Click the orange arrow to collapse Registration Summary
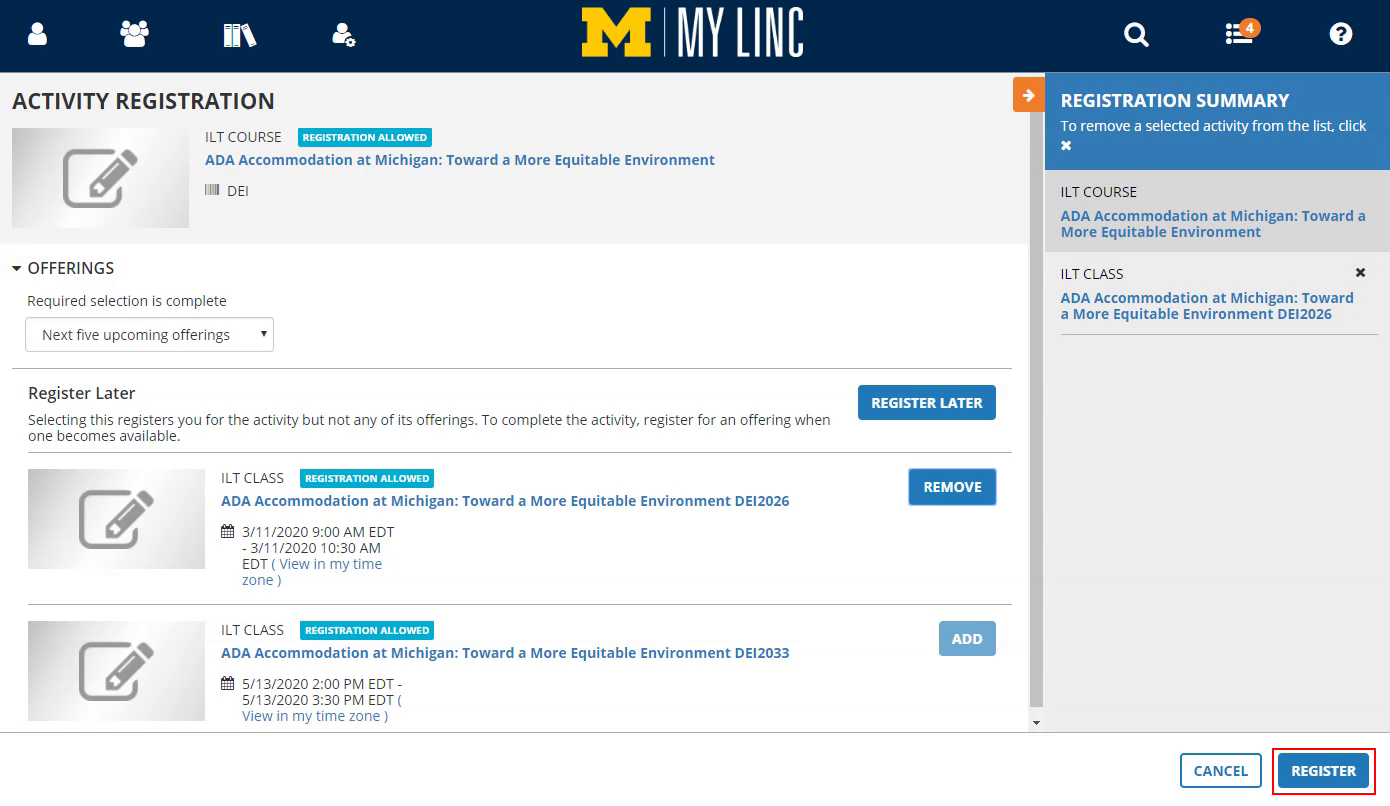The image size is (1390, 806). [x=1028, y=94]
